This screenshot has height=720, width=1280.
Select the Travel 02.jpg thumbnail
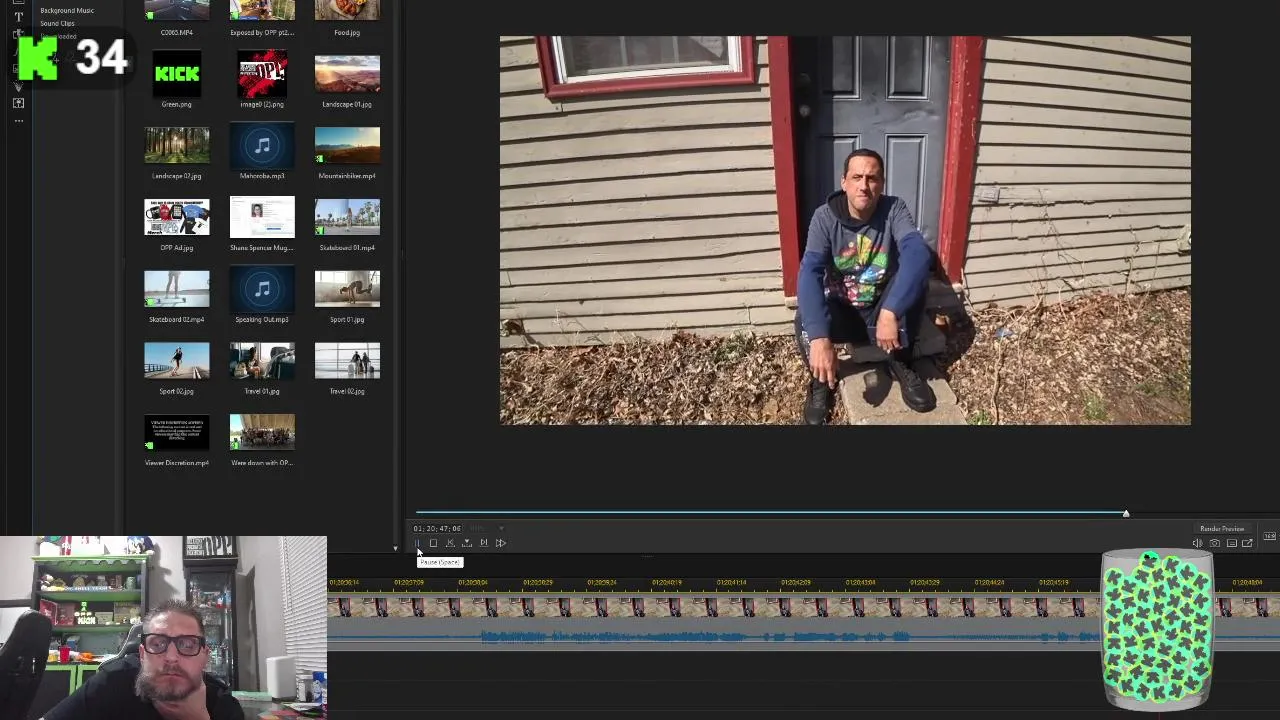coord(347,362)
